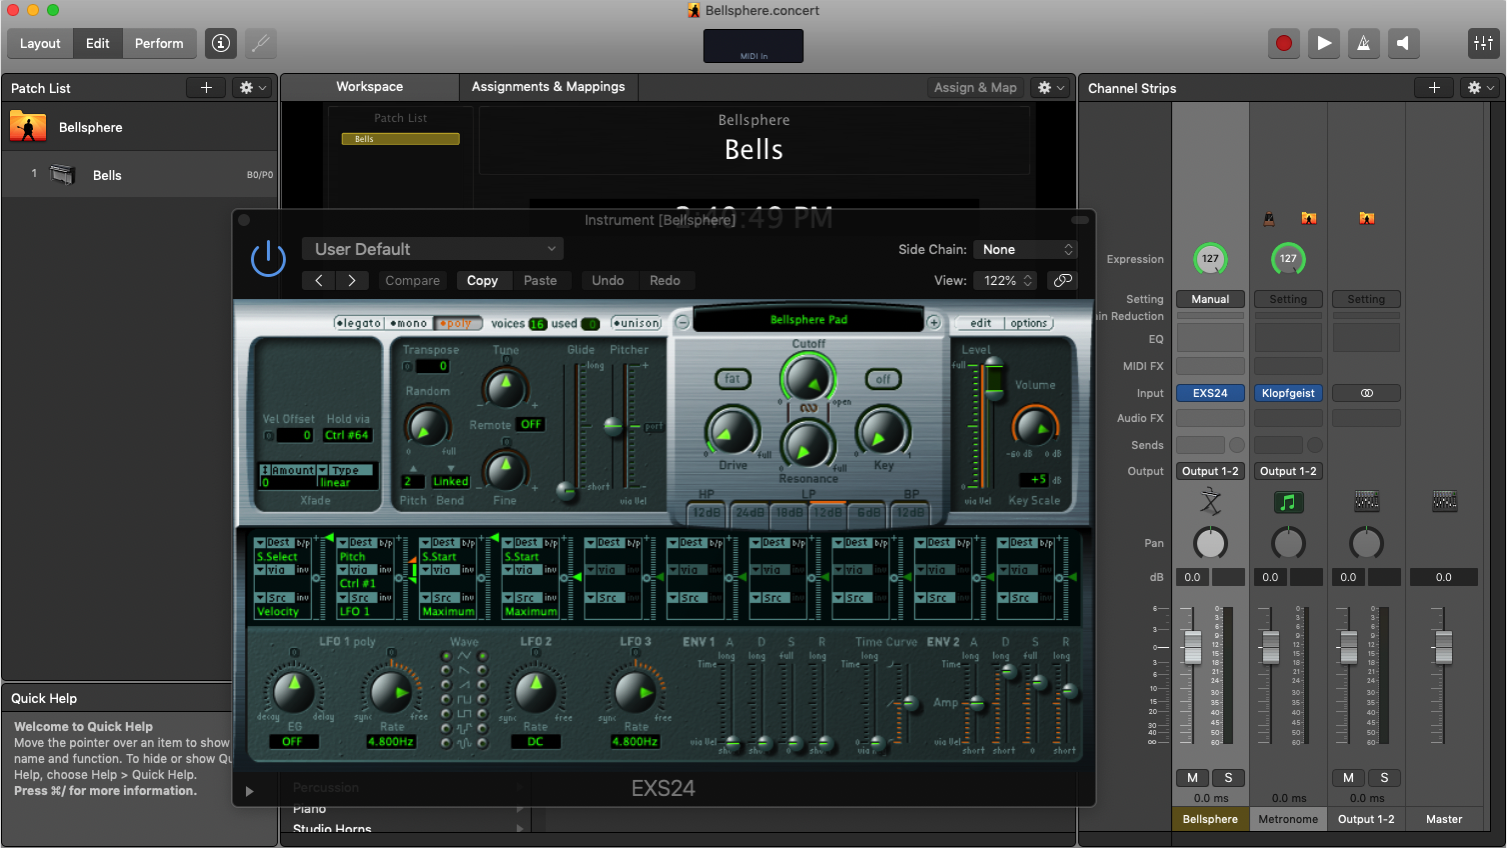This screenshot has height=848, width=1507.
Task: Open the View 122% size dropdown
Action: [1005, 281]
